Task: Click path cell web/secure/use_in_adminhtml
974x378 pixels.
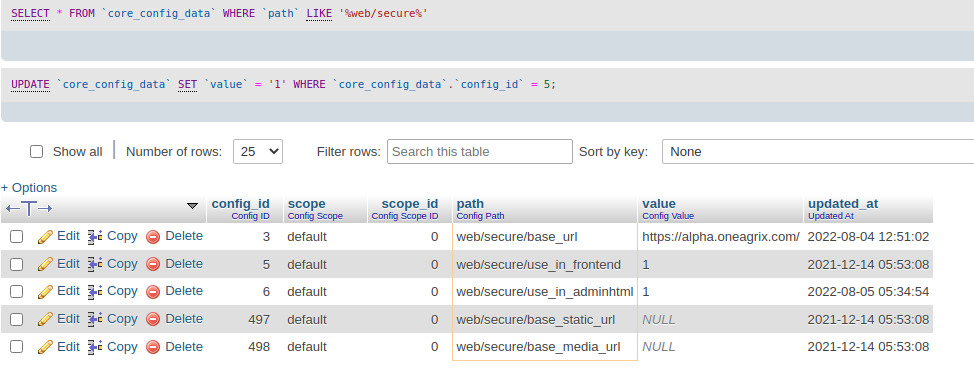Action: (545, 292)
